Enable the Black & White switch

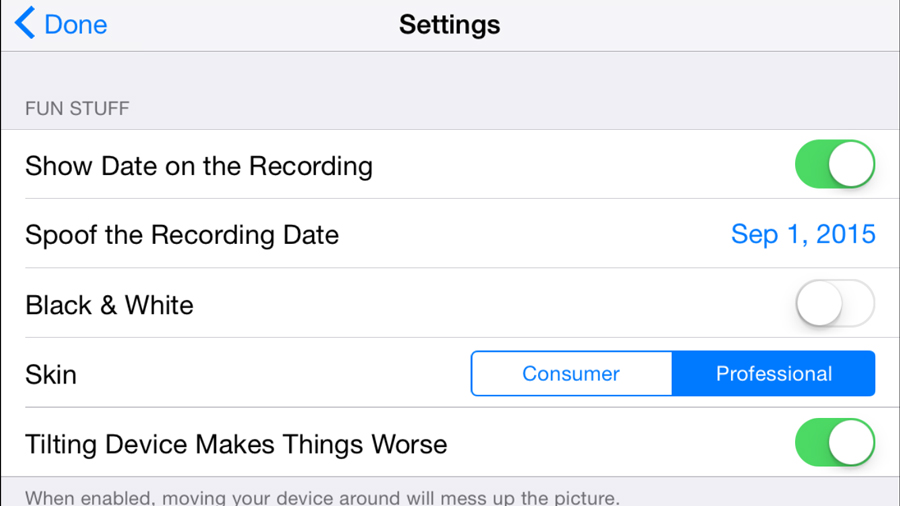[834, 304]
